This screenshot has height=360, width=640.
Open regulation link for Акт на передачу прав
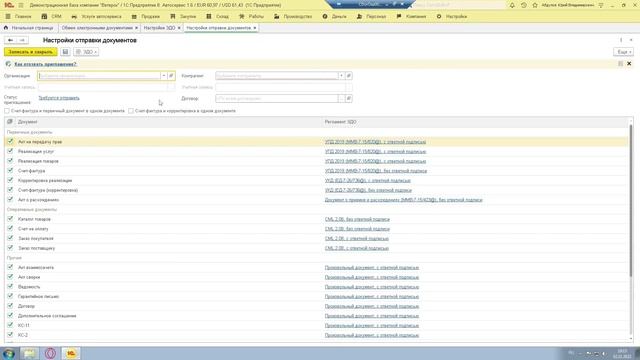point(375,142)
